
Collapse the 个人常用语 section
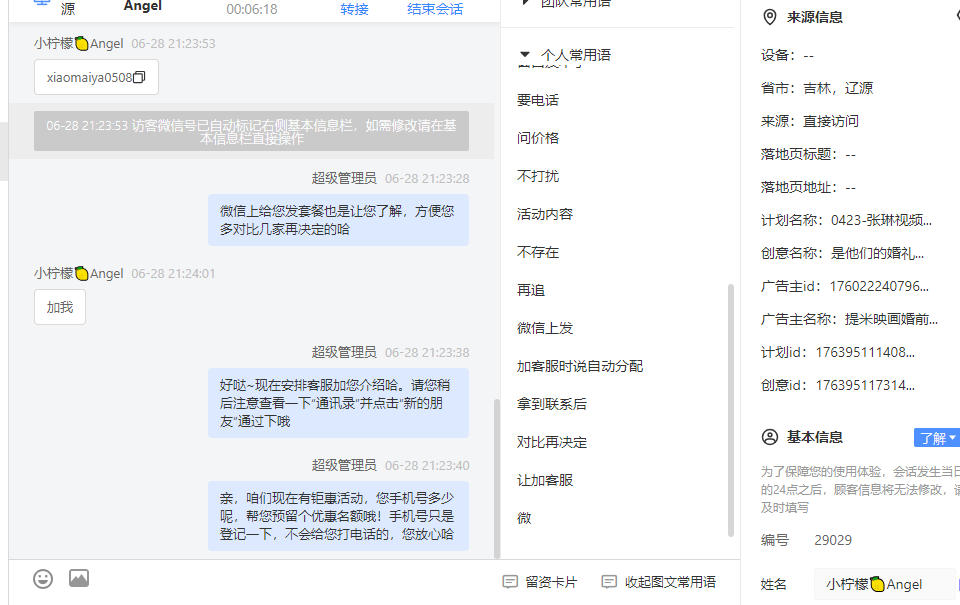(525, 54)
